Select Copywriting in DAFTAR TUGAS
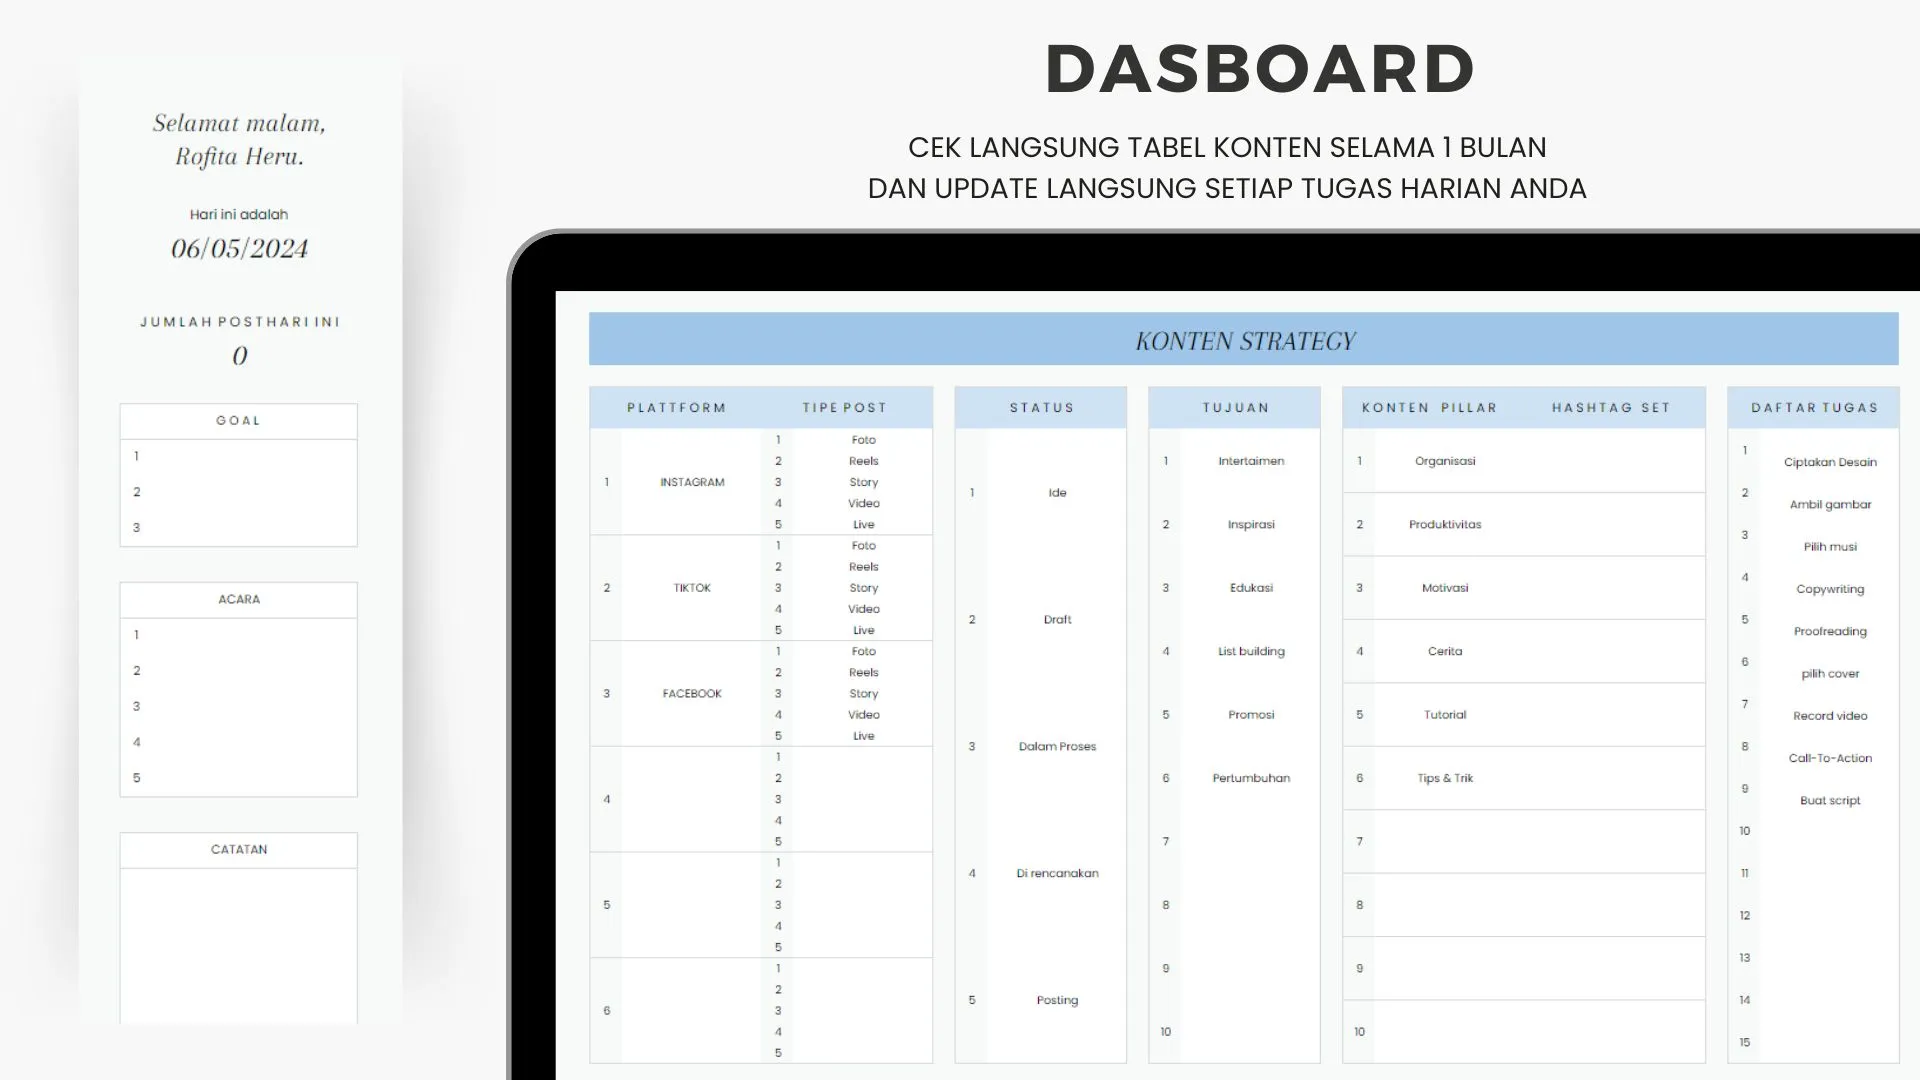This screenshot has height=1080, width=1920. 1829,589
